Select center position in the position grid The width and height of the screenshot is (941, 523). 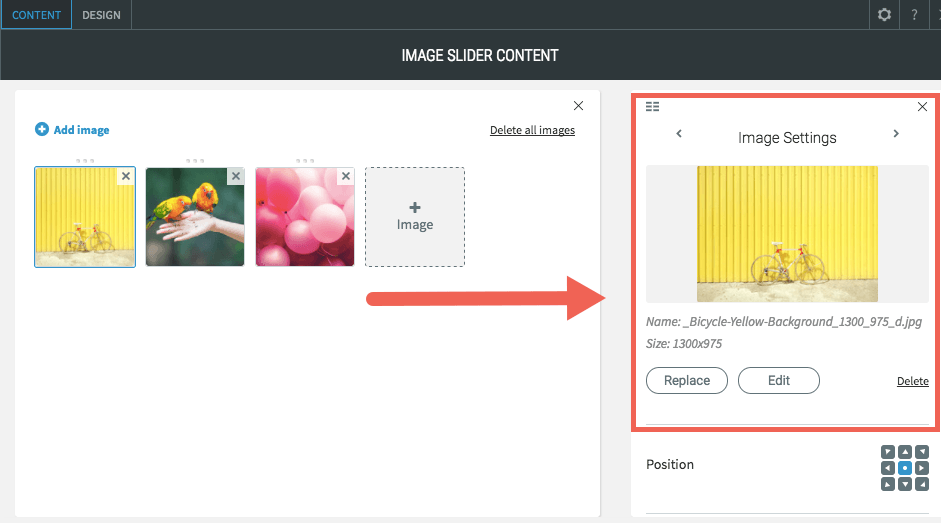point(905,468)
